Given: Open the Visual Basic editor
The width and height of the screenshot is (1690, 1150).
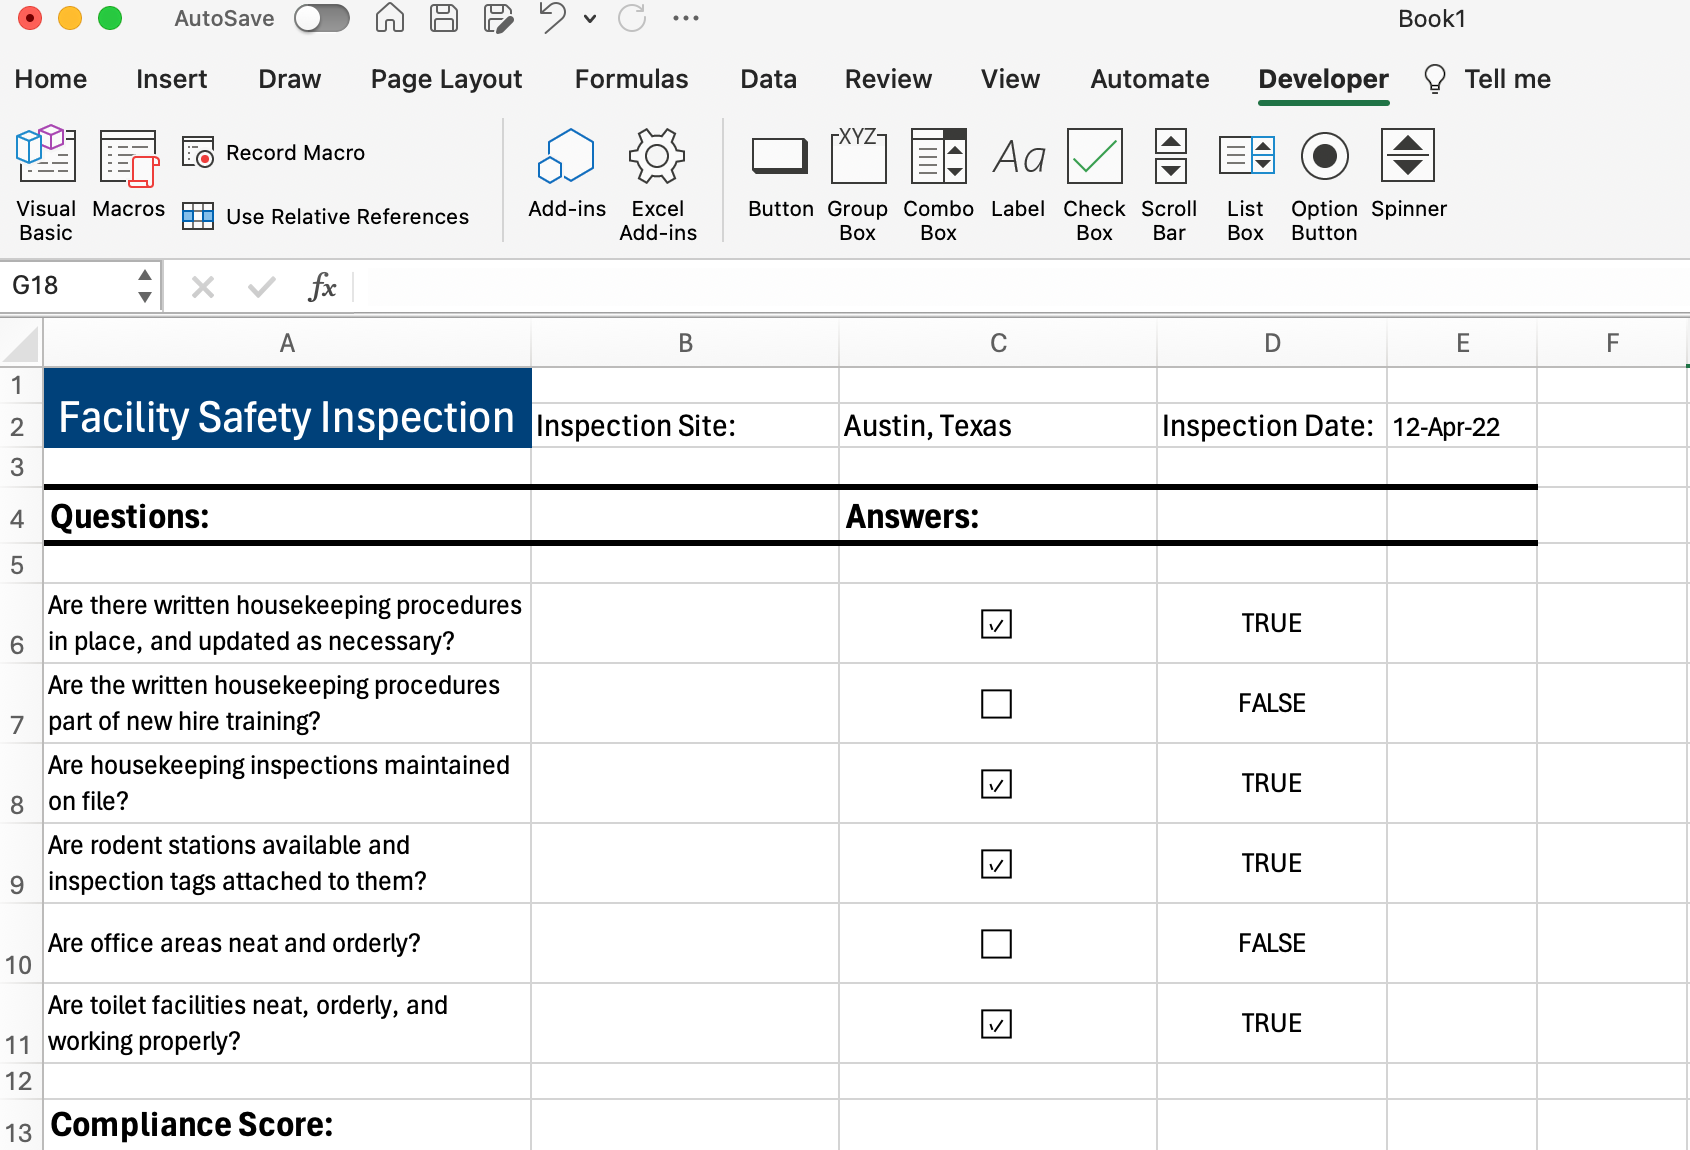Looking at the screenshot, I should point(45,180).
